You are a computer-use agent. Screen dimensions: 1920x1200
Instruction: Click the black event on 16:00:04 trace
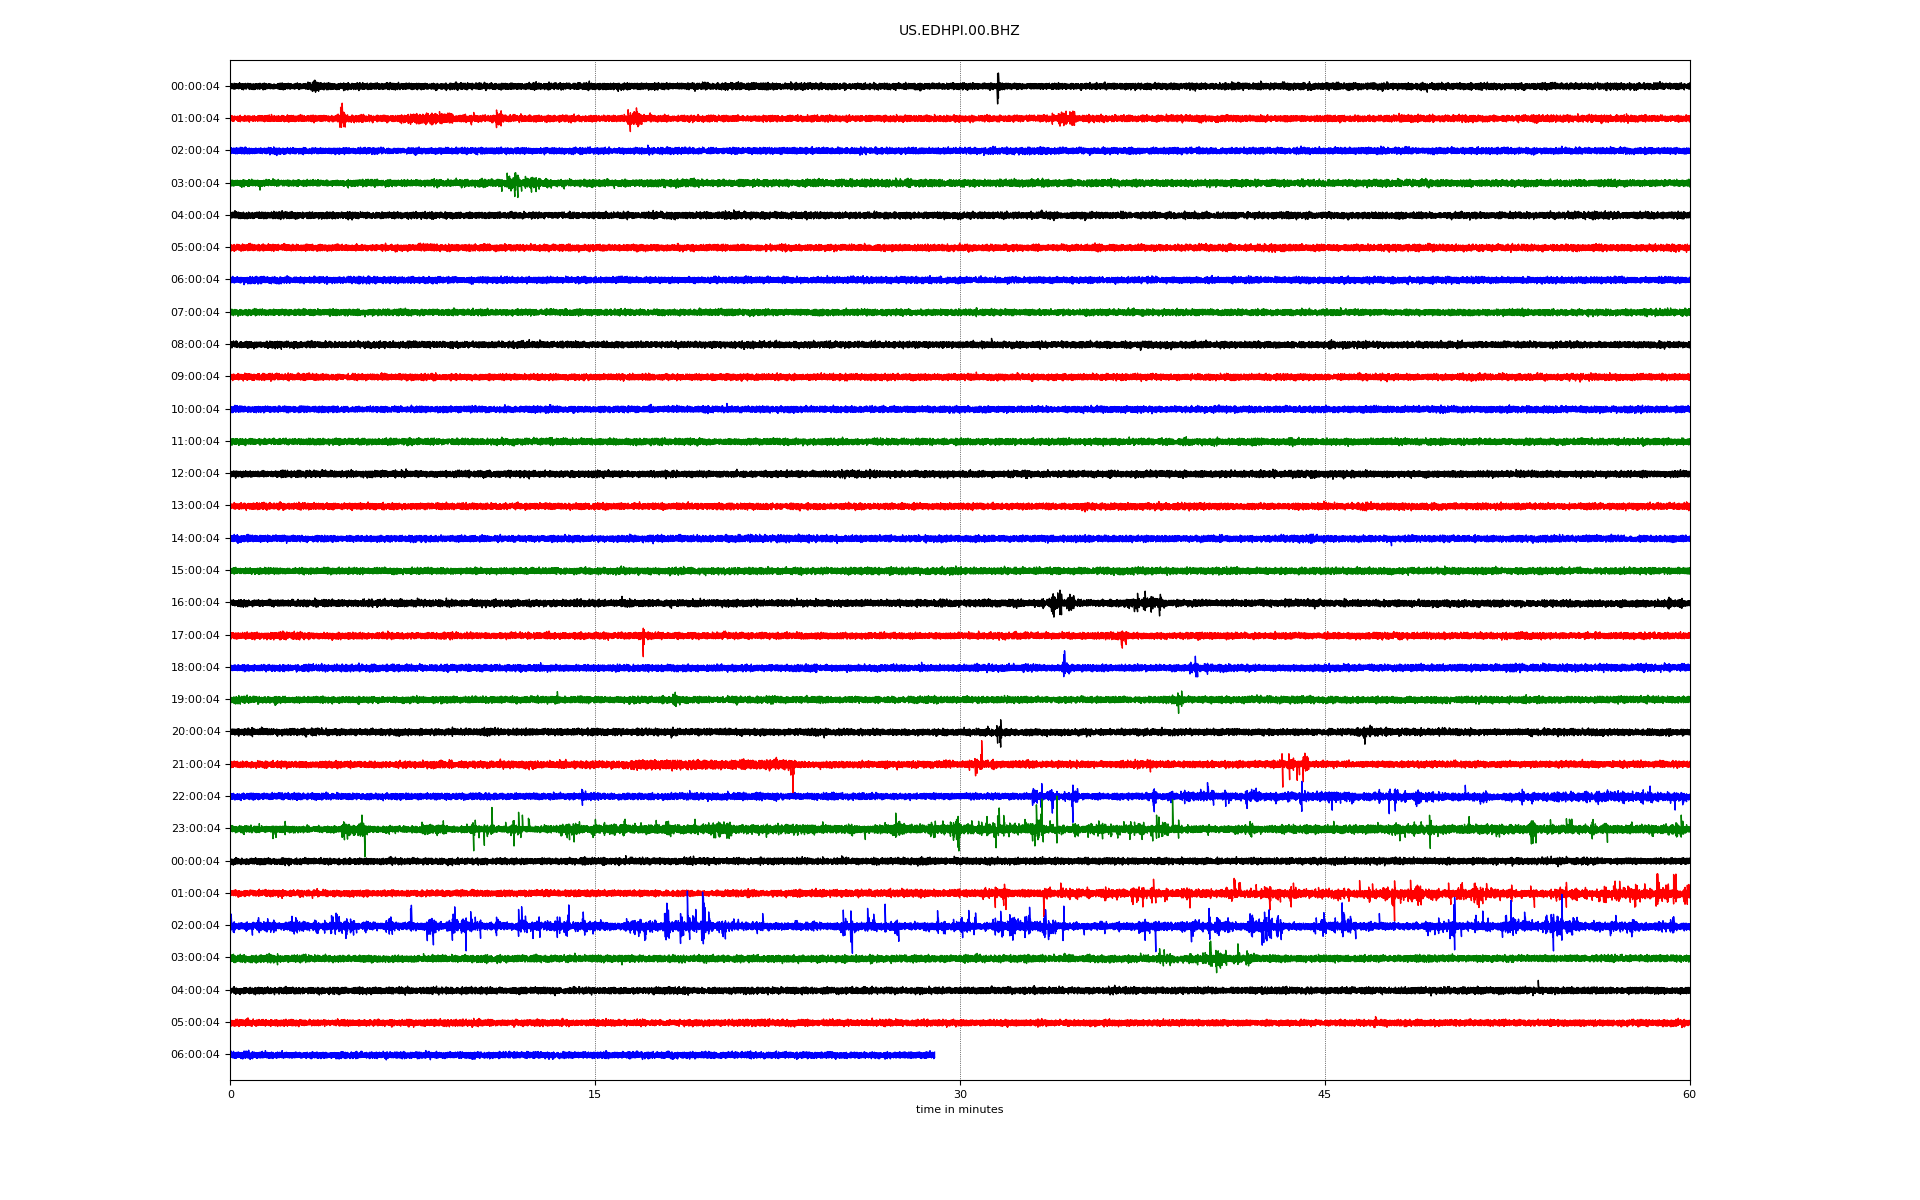[1060, 603]
